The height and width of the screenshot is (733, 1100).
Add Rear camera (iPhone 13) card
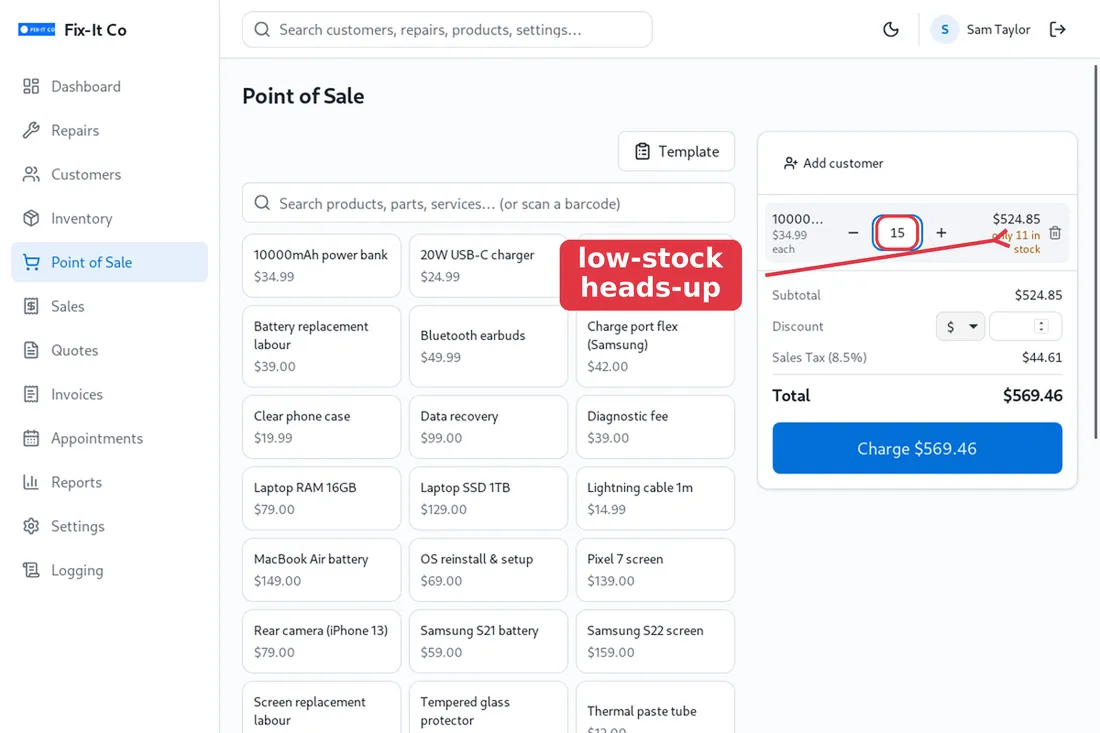[x=321, y=642]
